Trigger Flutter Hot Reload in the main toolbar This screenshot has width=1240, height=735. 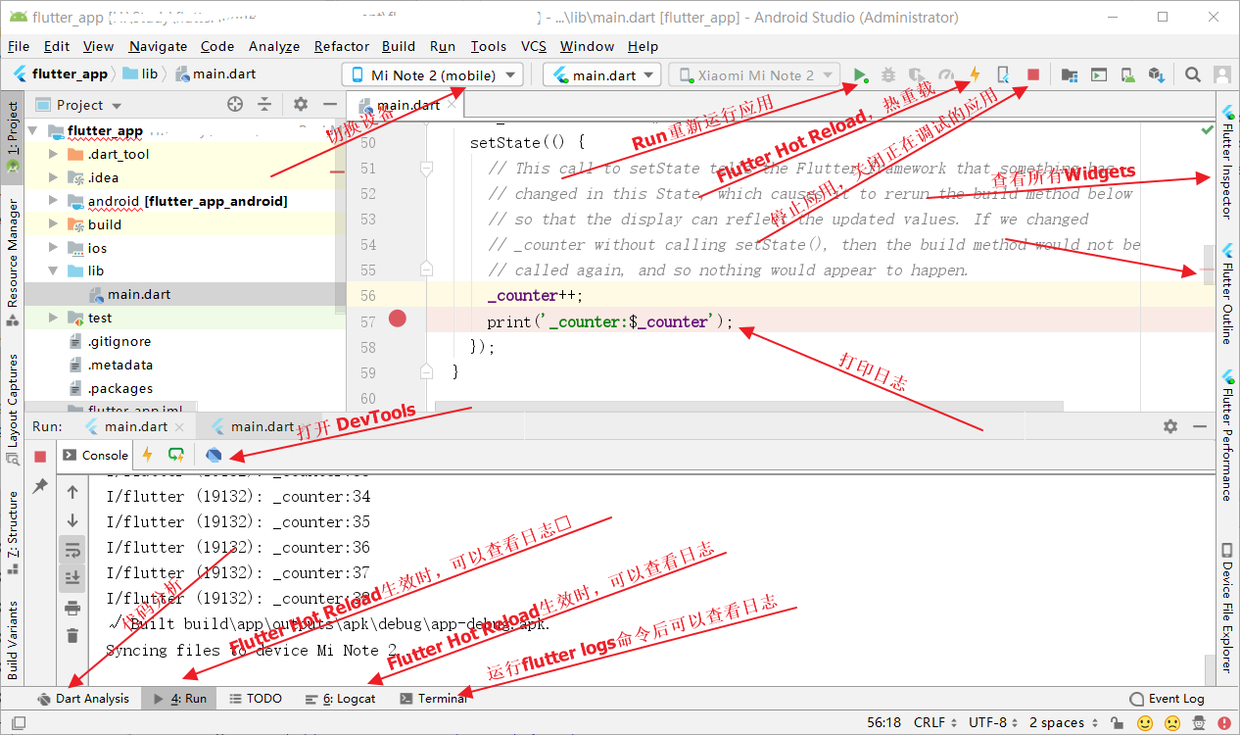click(974, 75)
